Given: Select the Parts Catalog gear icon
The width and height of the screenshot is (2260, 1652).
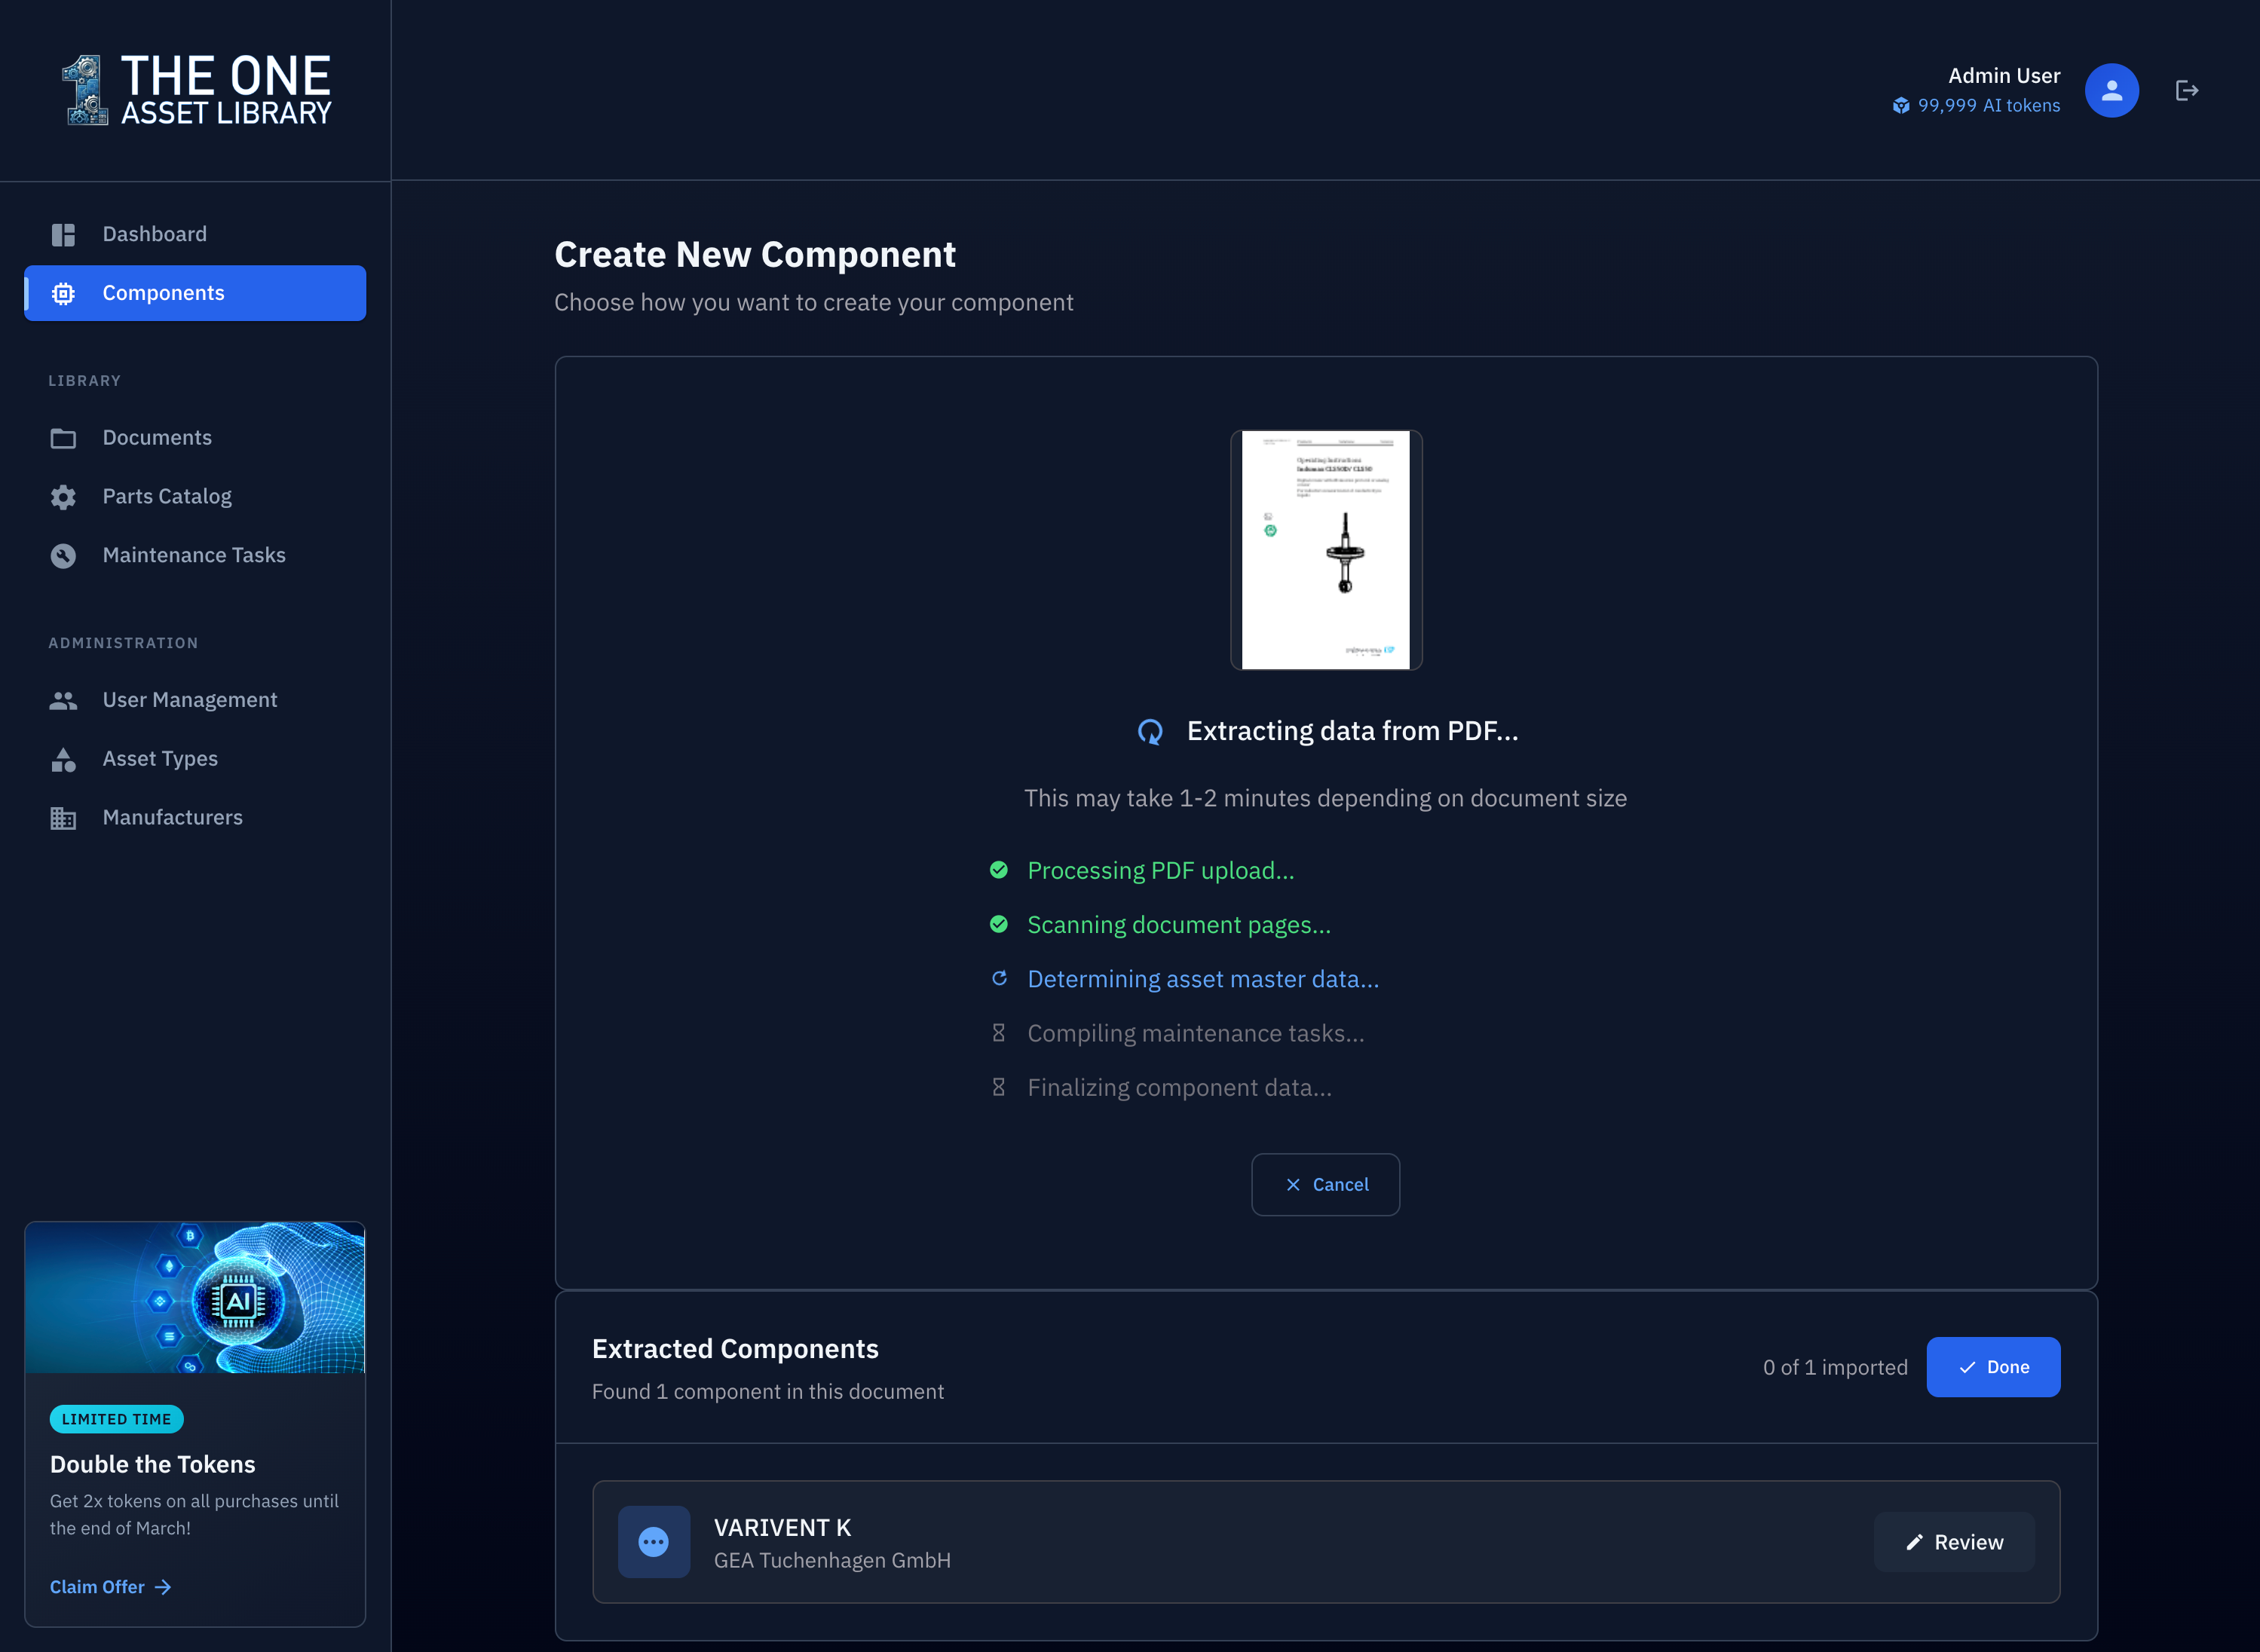Looking at the screenshot, I should (x=63, y=496).
